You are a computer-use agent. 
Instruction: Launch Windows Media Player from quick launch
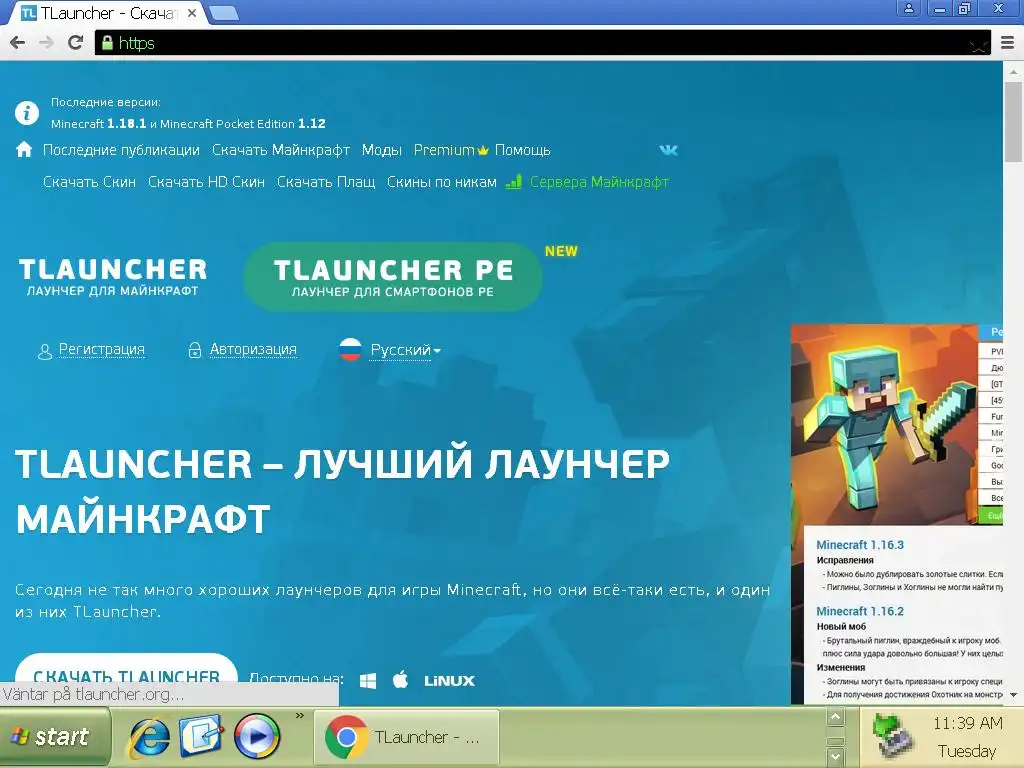(x=257, y=736)
